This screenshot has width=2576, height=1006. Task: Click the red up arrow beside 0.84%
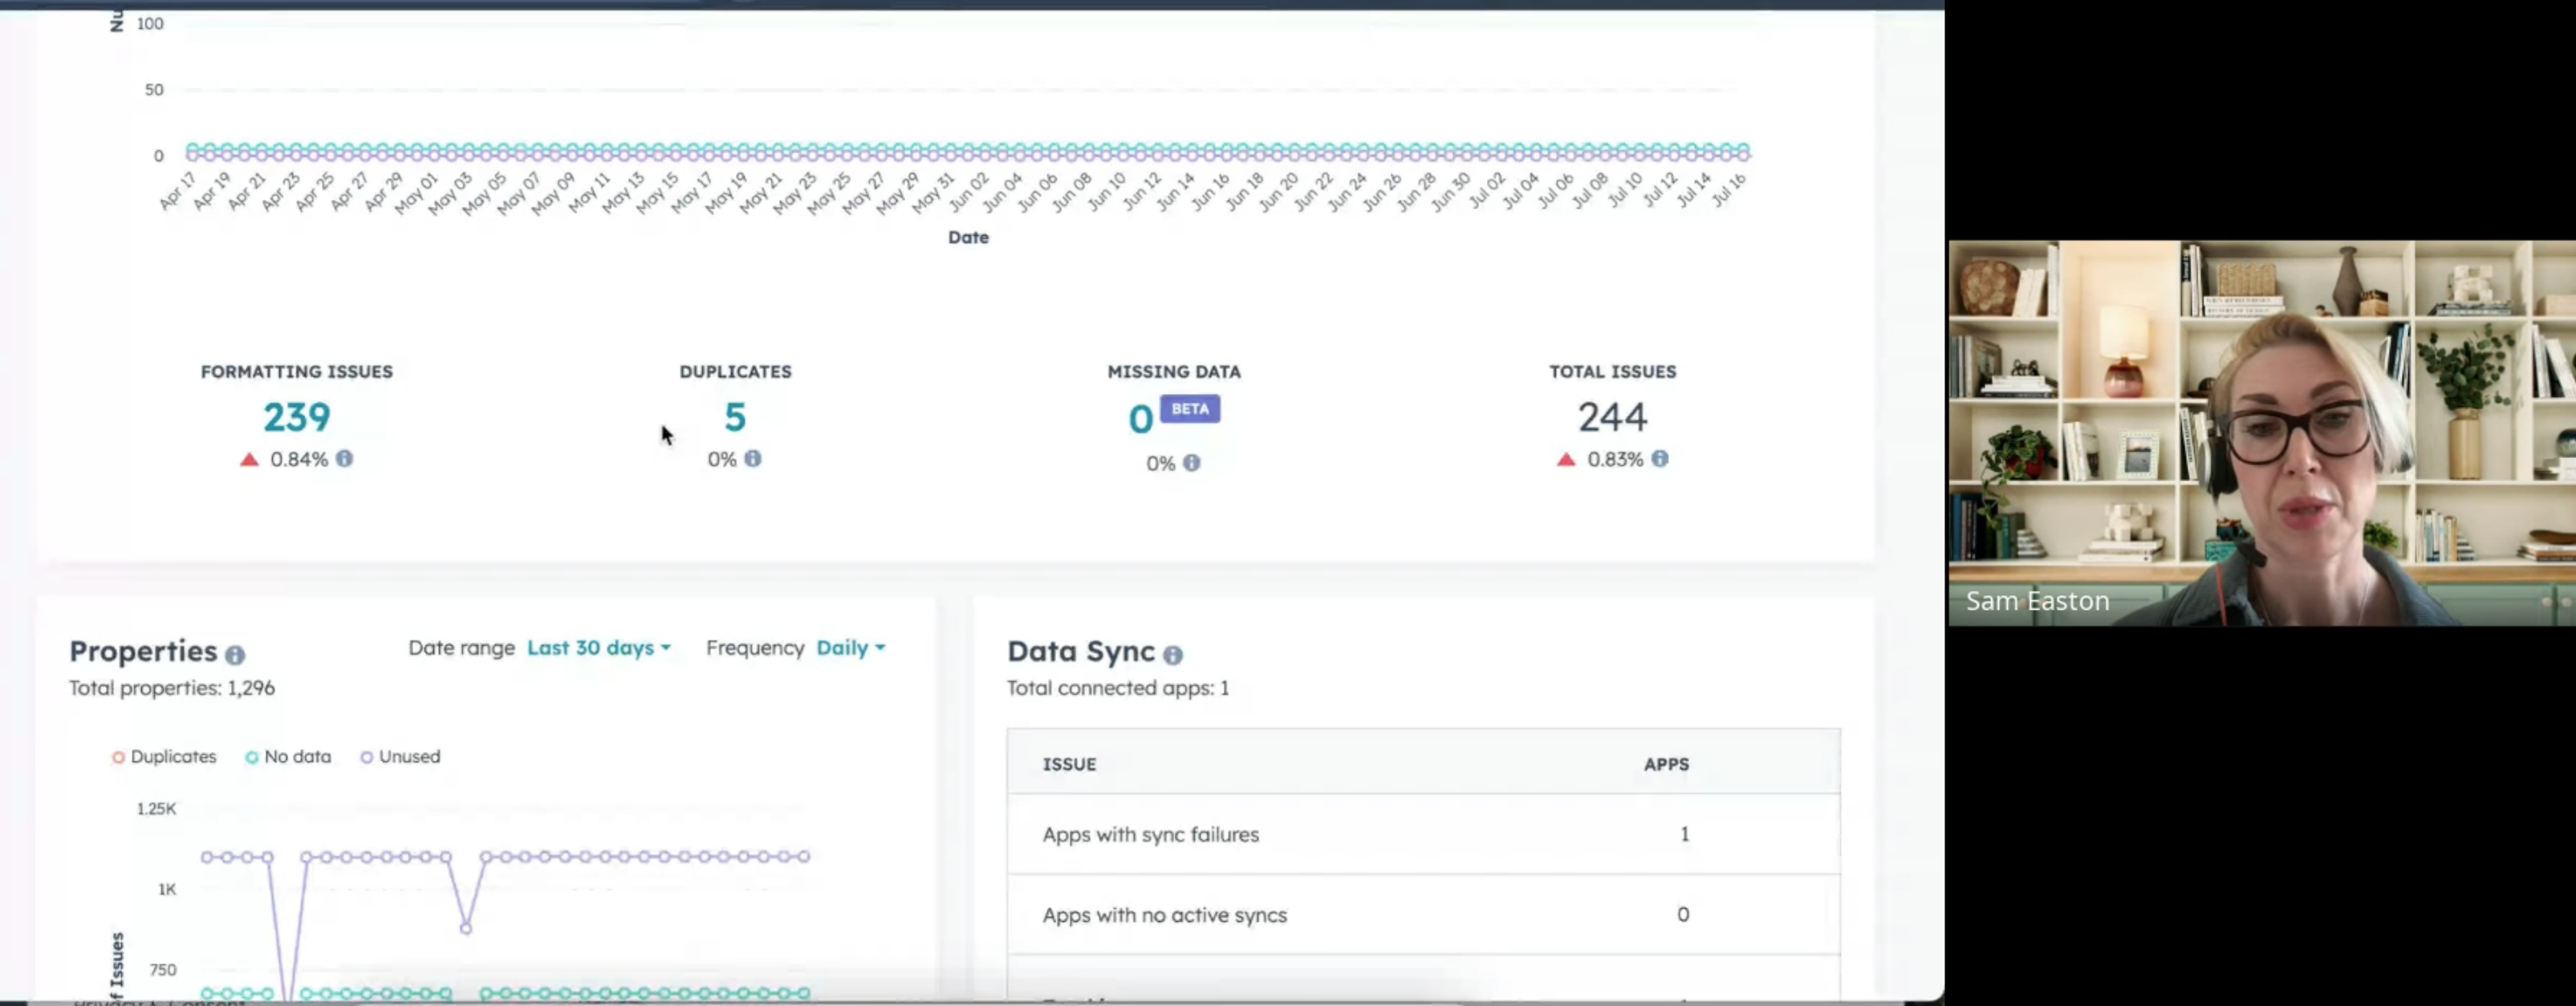coord(250,459)
